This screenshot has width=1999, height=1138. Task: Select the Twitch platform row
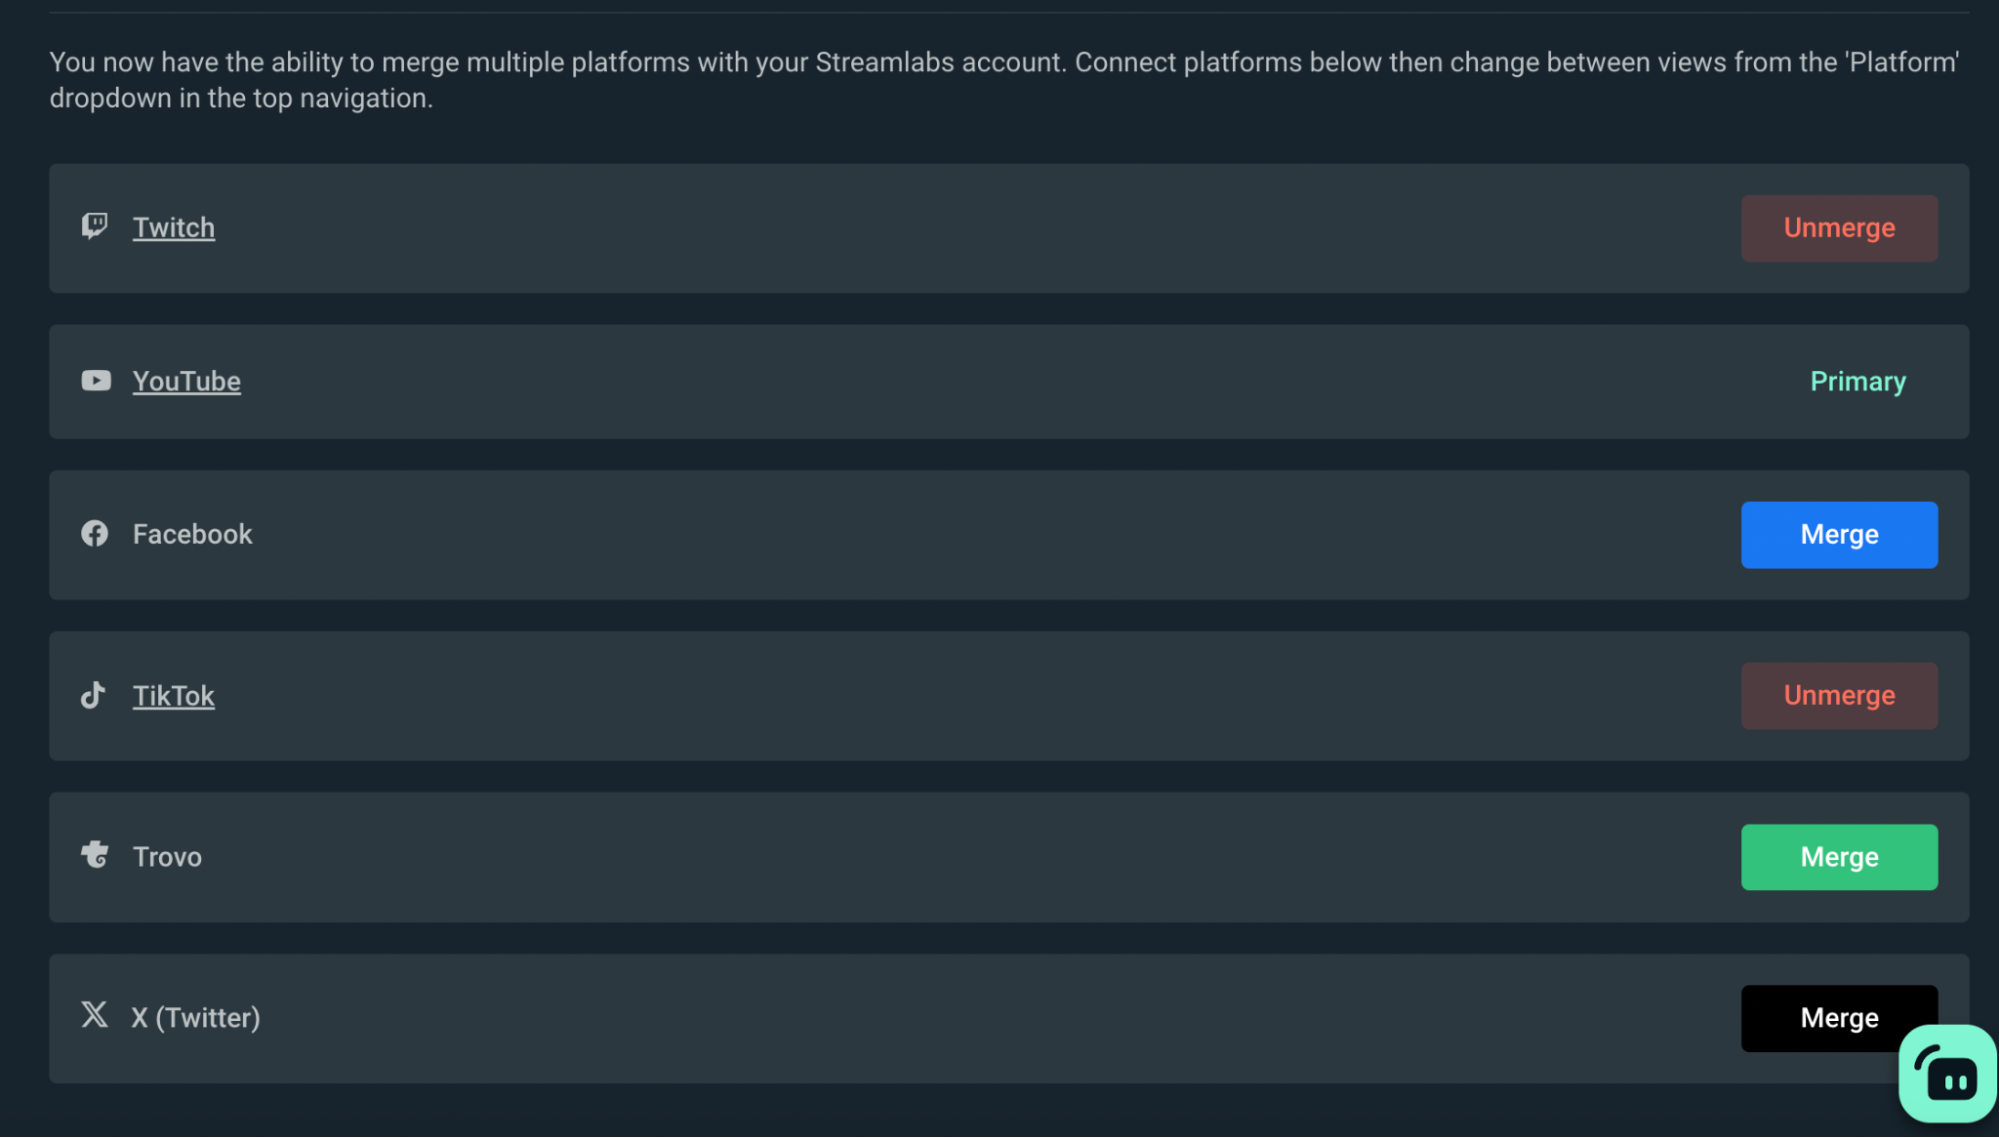[x=900, y=228]
